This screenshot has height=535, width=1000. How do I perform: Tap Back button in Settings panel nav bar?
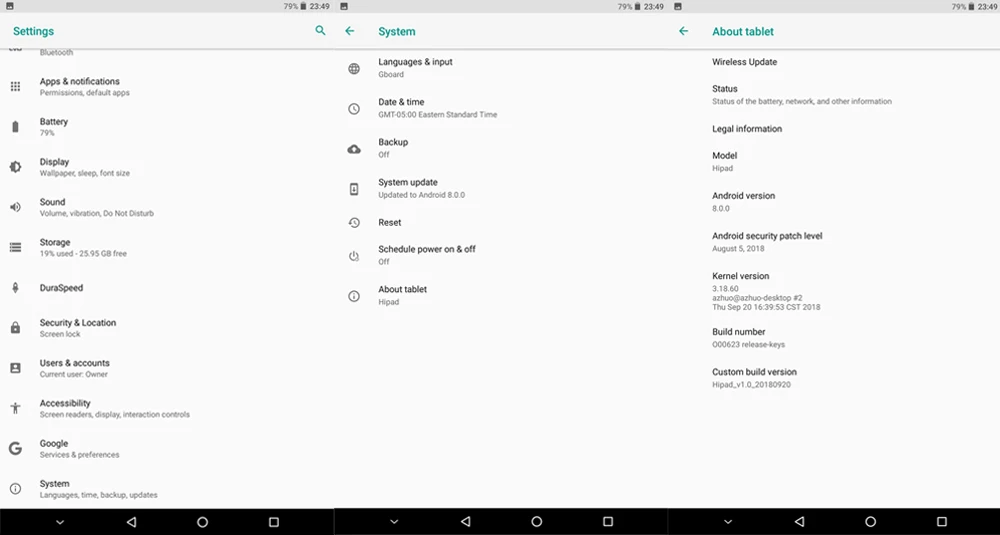[131, 522]
